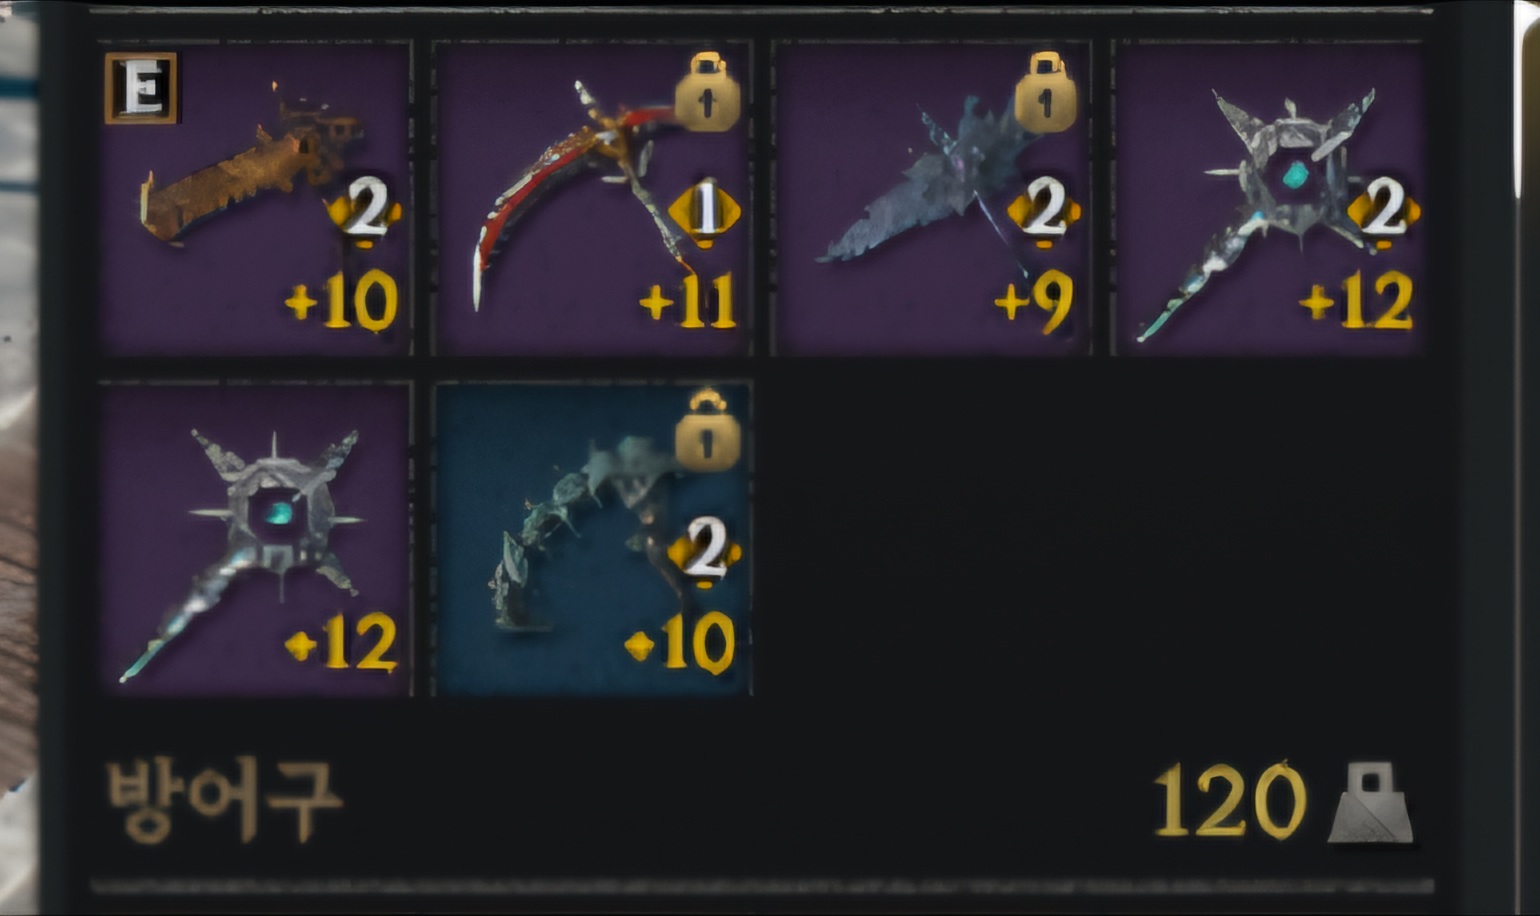Toggle the lock on the red scythe

tap(707, 92)
